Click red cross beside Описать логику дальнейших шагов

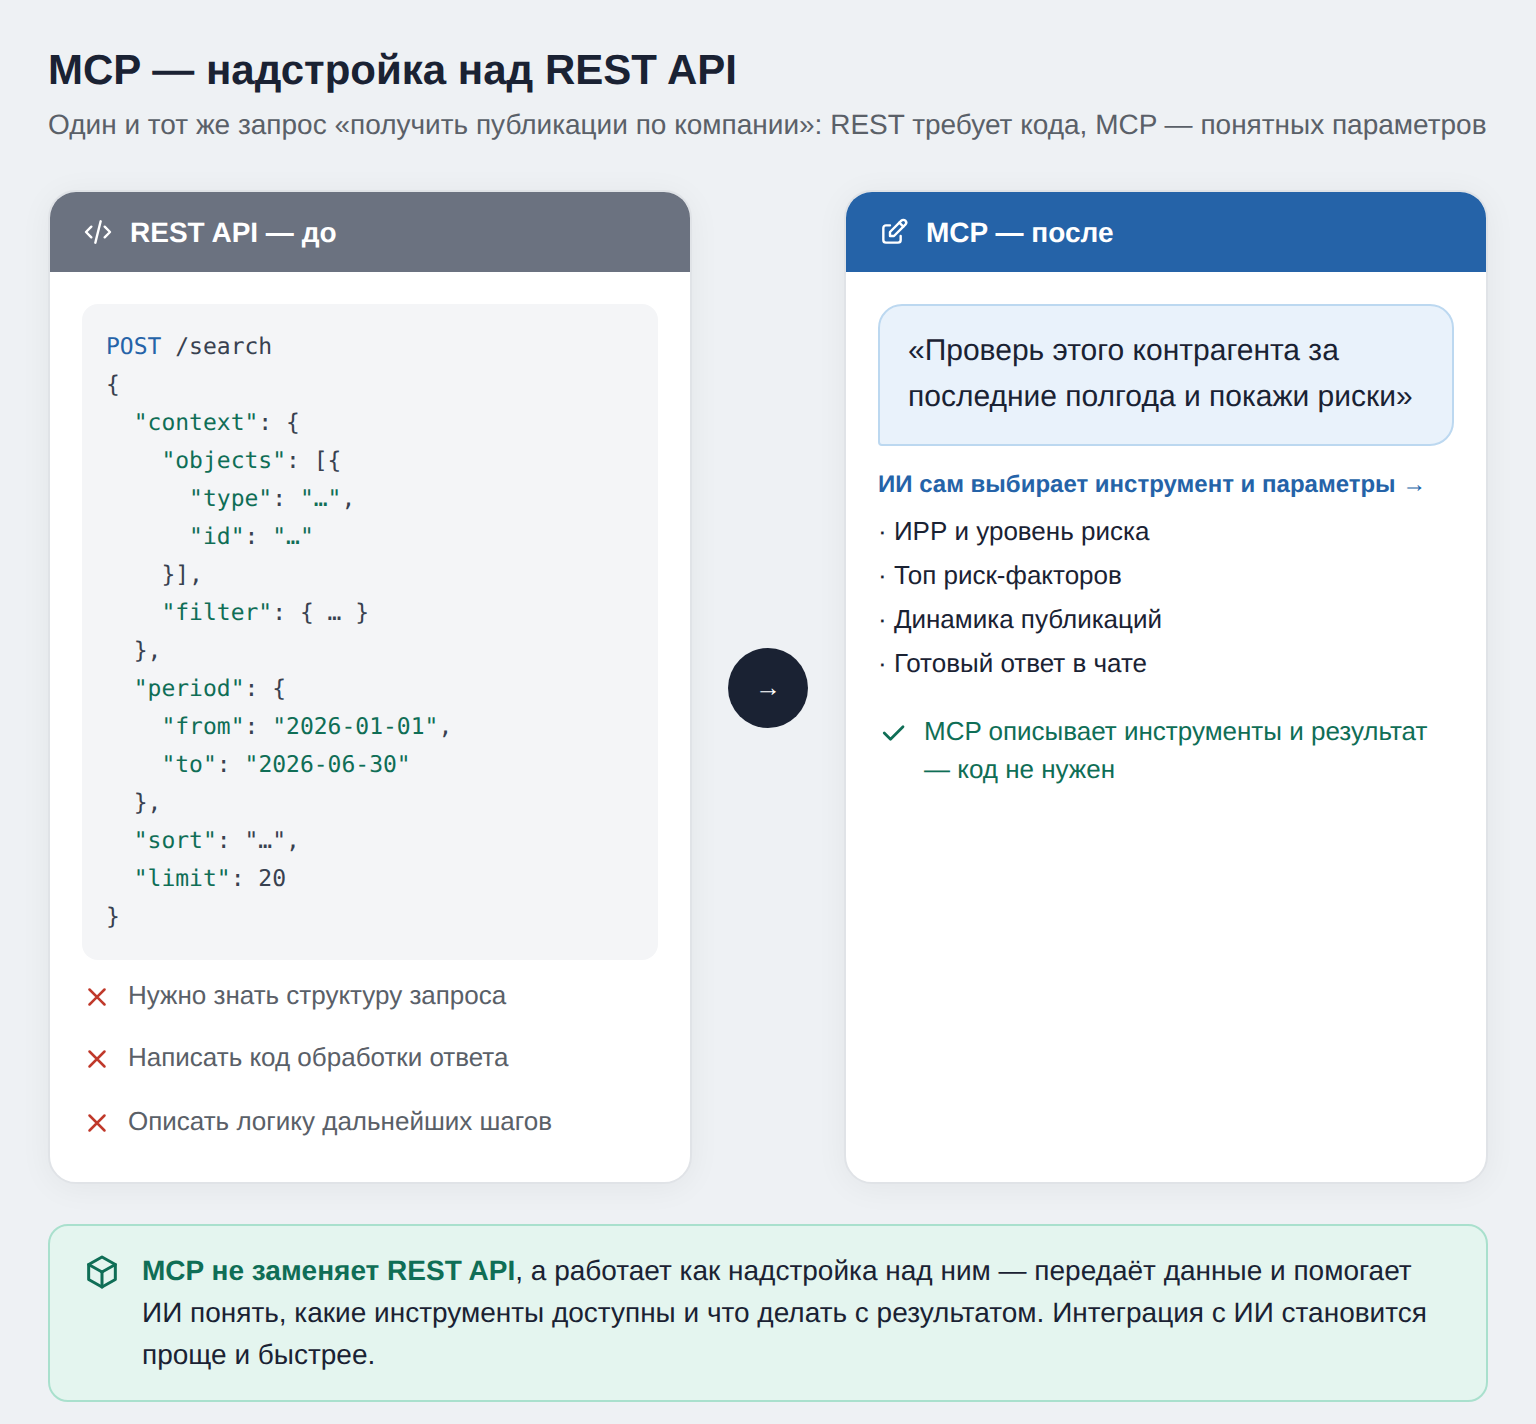point(97,1123)
